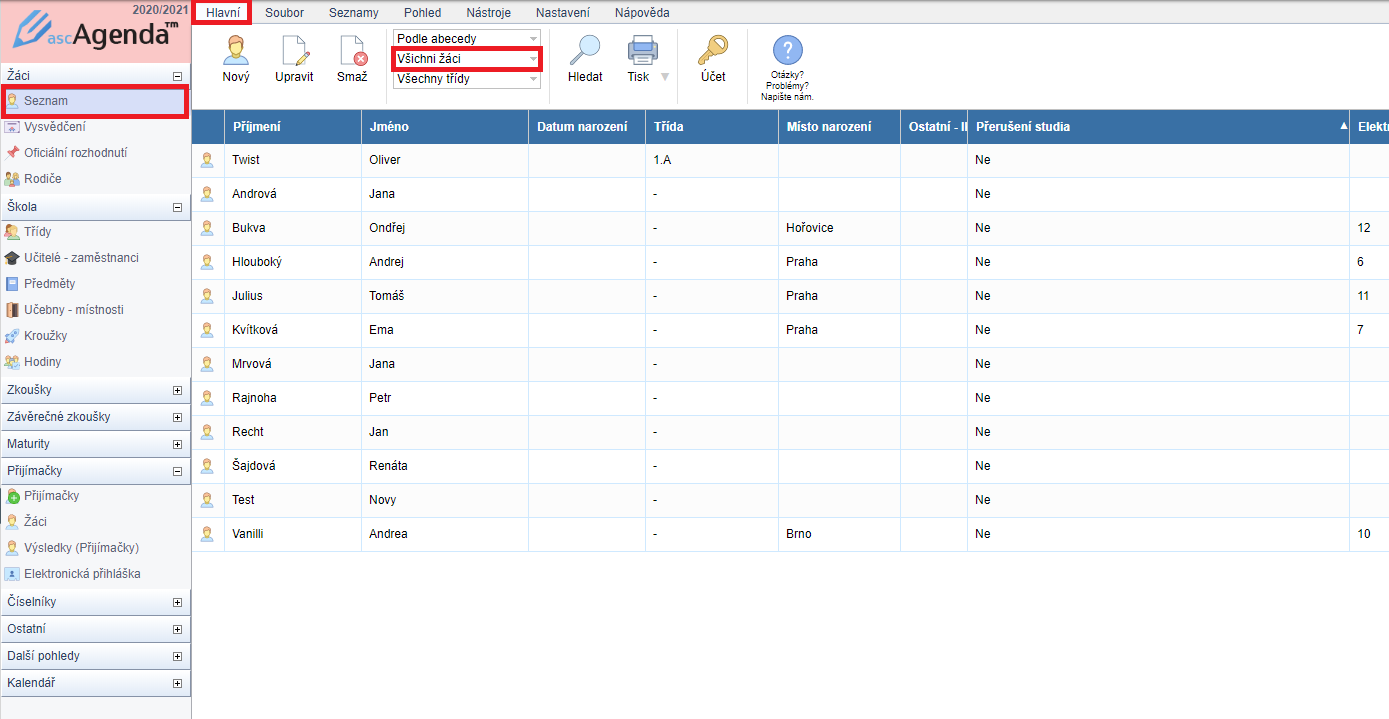The height and width of the screenshot is (719, 1389).
Task: Open search with the Hledat magnifier icon
Action: [584, 51]
